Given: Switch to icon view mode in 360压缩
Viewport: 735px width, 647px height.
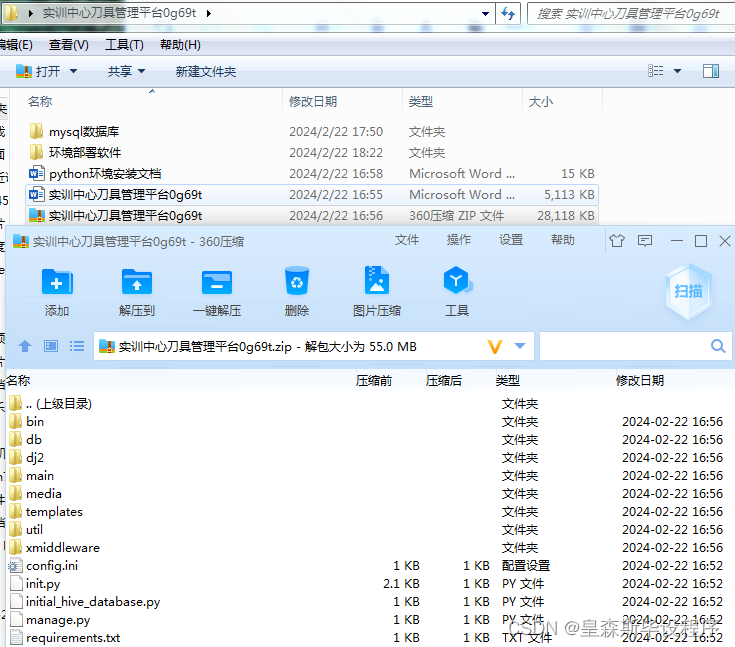Looking at the screenshot, I should (51, 346).
